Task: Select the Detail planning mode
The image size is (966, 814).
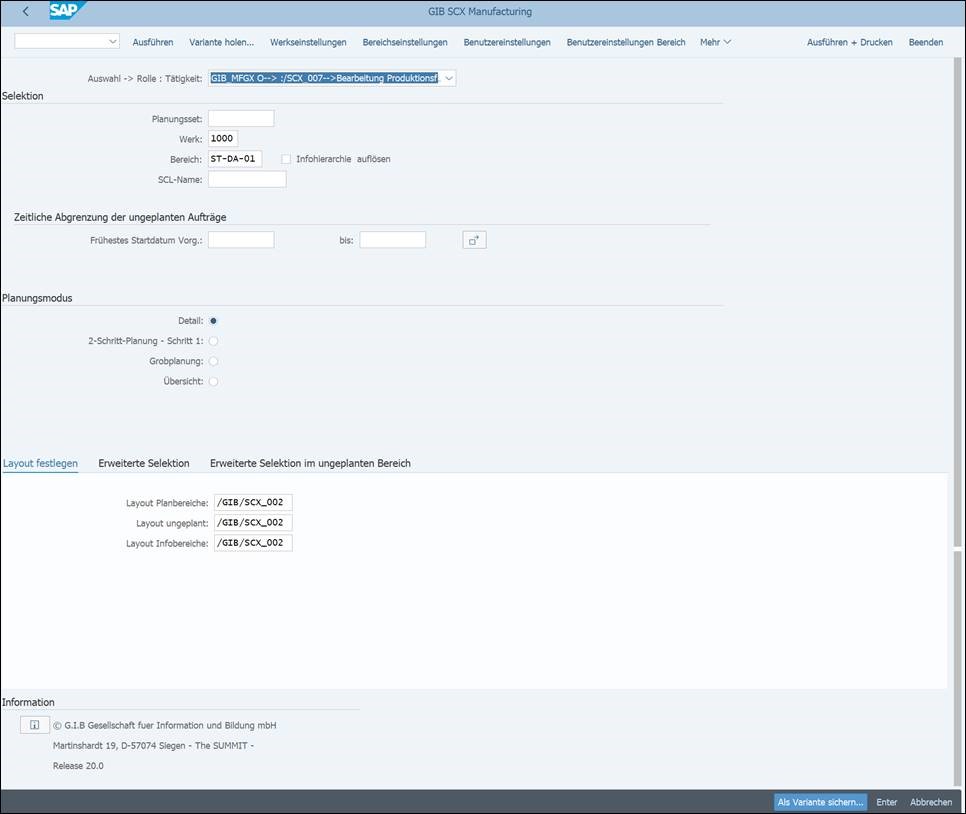Action: click(x=214, y=321)
